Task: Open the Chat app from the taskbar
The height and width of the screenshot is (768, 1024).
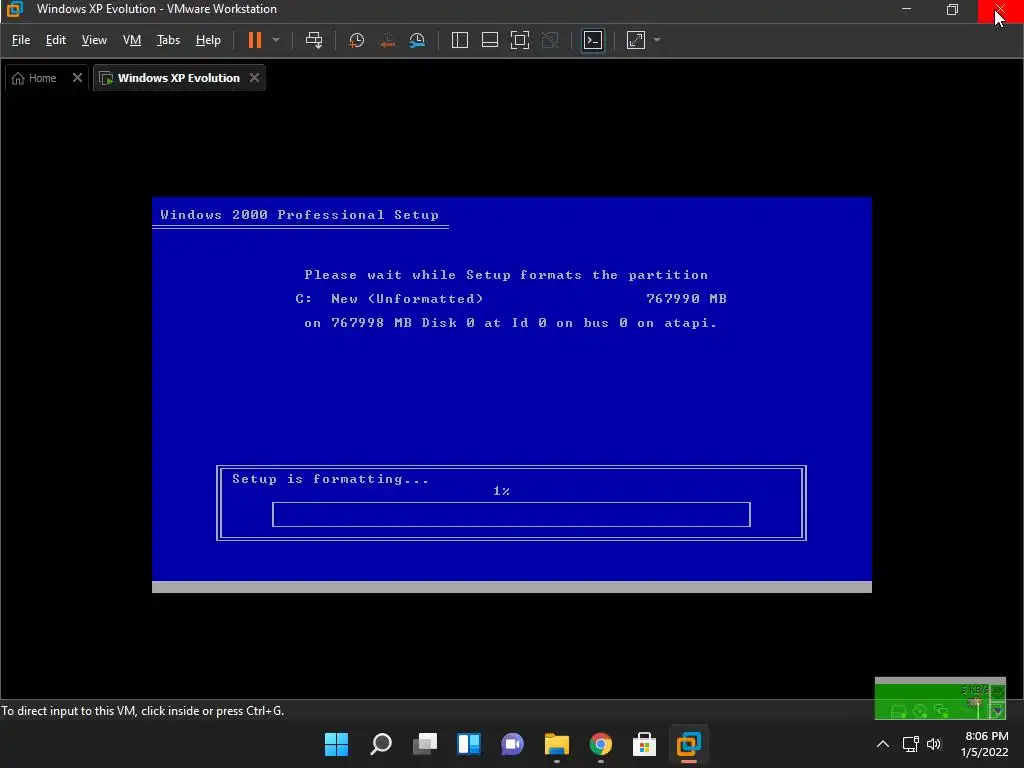Action: [x=513, y=744]
